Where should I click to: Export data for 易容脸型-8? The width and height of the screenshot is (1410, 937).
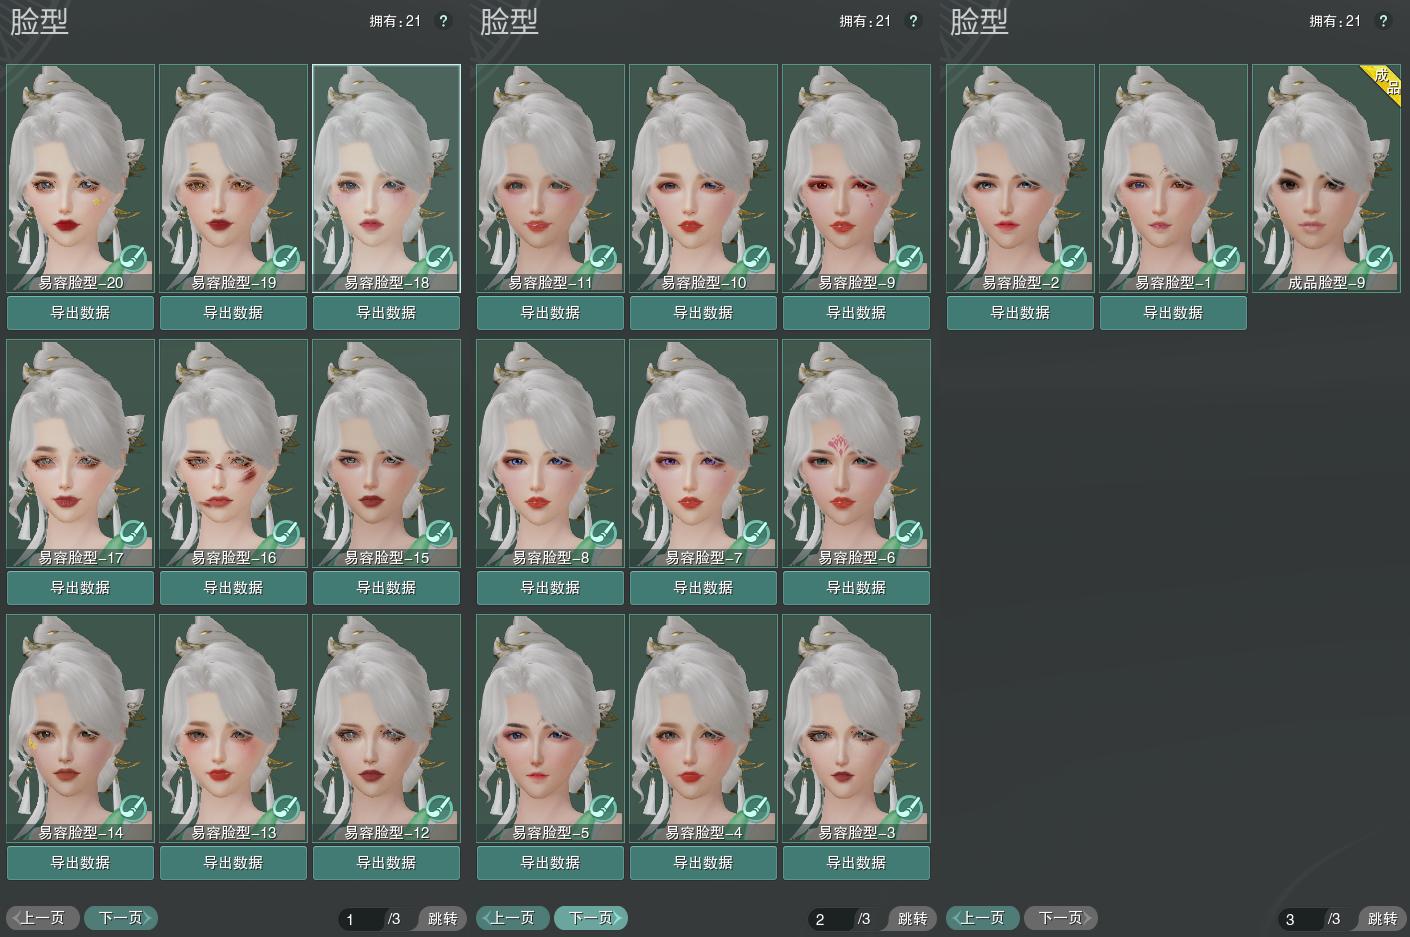551,588
